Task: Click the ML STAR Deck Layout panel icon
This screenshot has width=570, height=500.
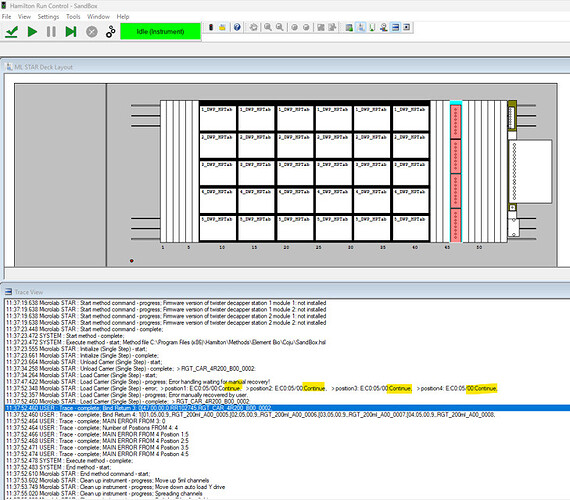Action: 9,67
